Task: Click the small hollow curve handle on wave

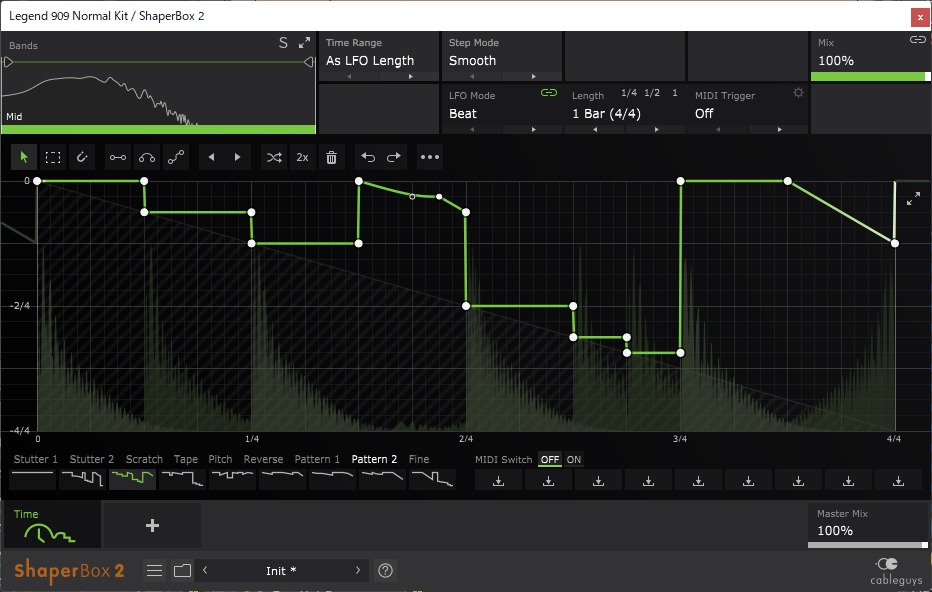Action: tap(412, 196)
